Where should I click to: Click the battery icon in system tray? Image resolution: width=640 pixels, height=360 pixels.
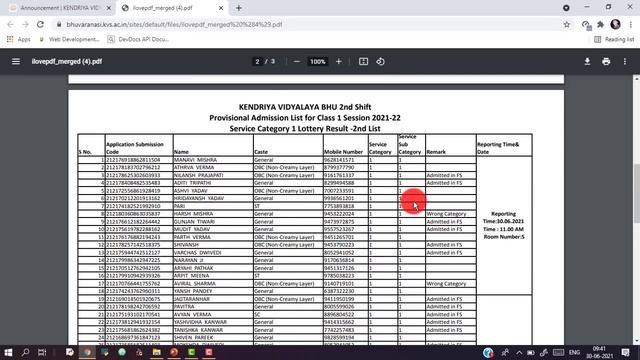click(x=531, y=352)
